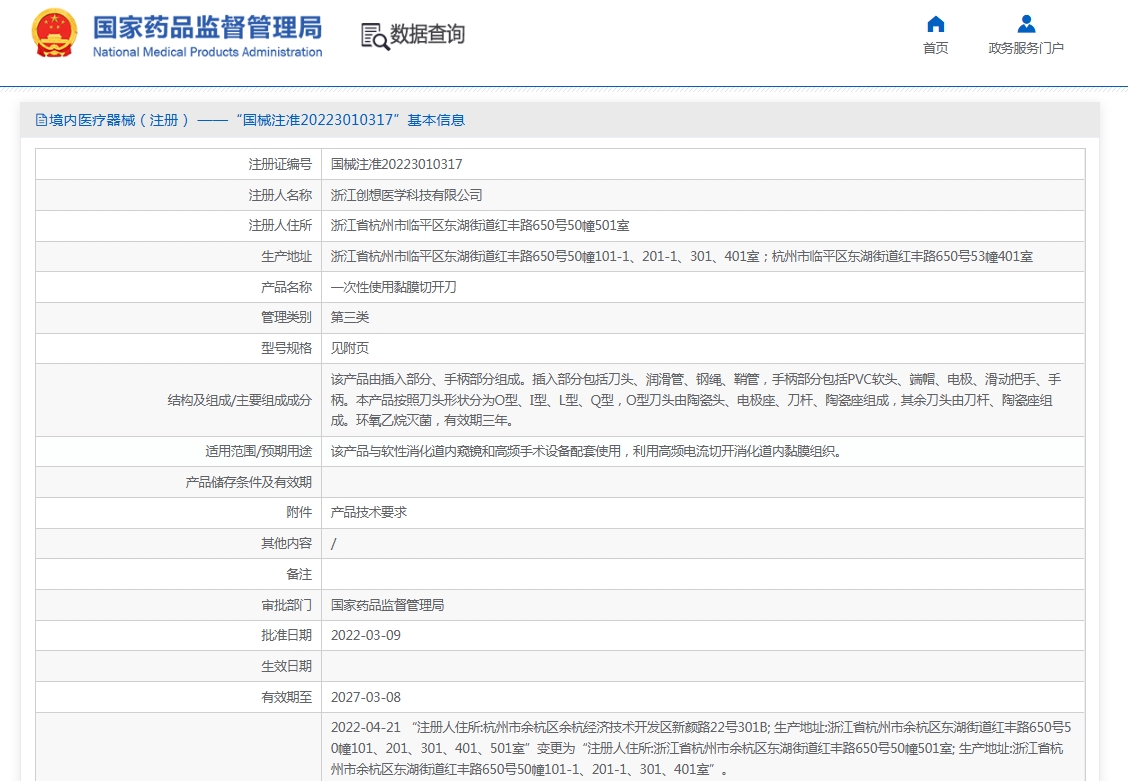Click the 型号规格 row label
This screenshot has height=781, width=1128.
286,348
